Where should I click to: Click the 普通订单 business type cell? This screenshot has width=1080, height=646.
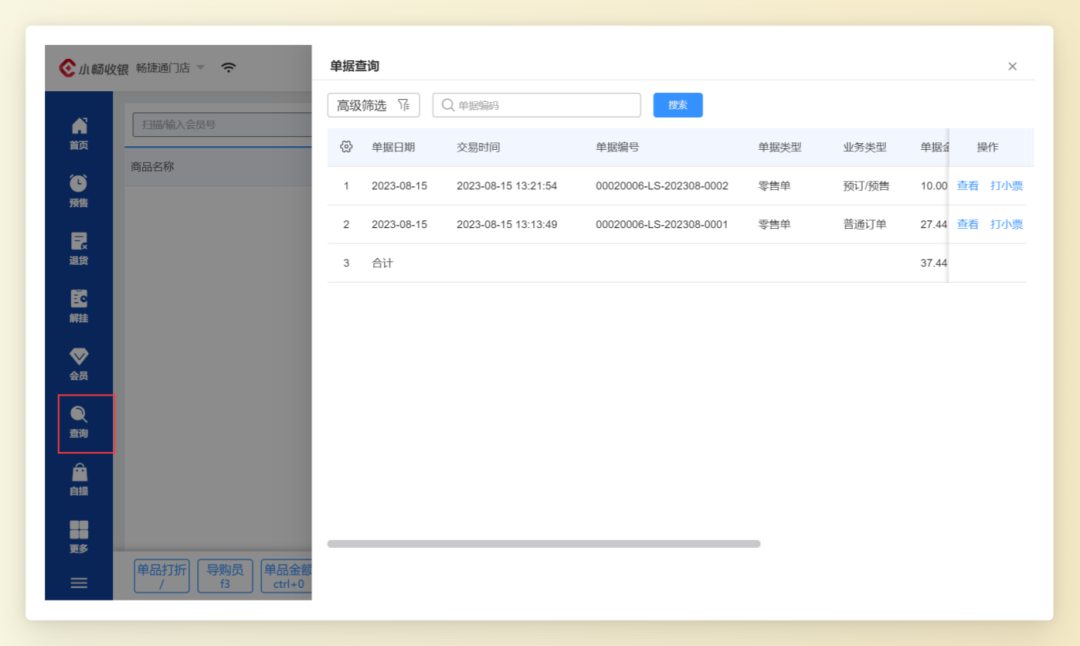[864, 225]
